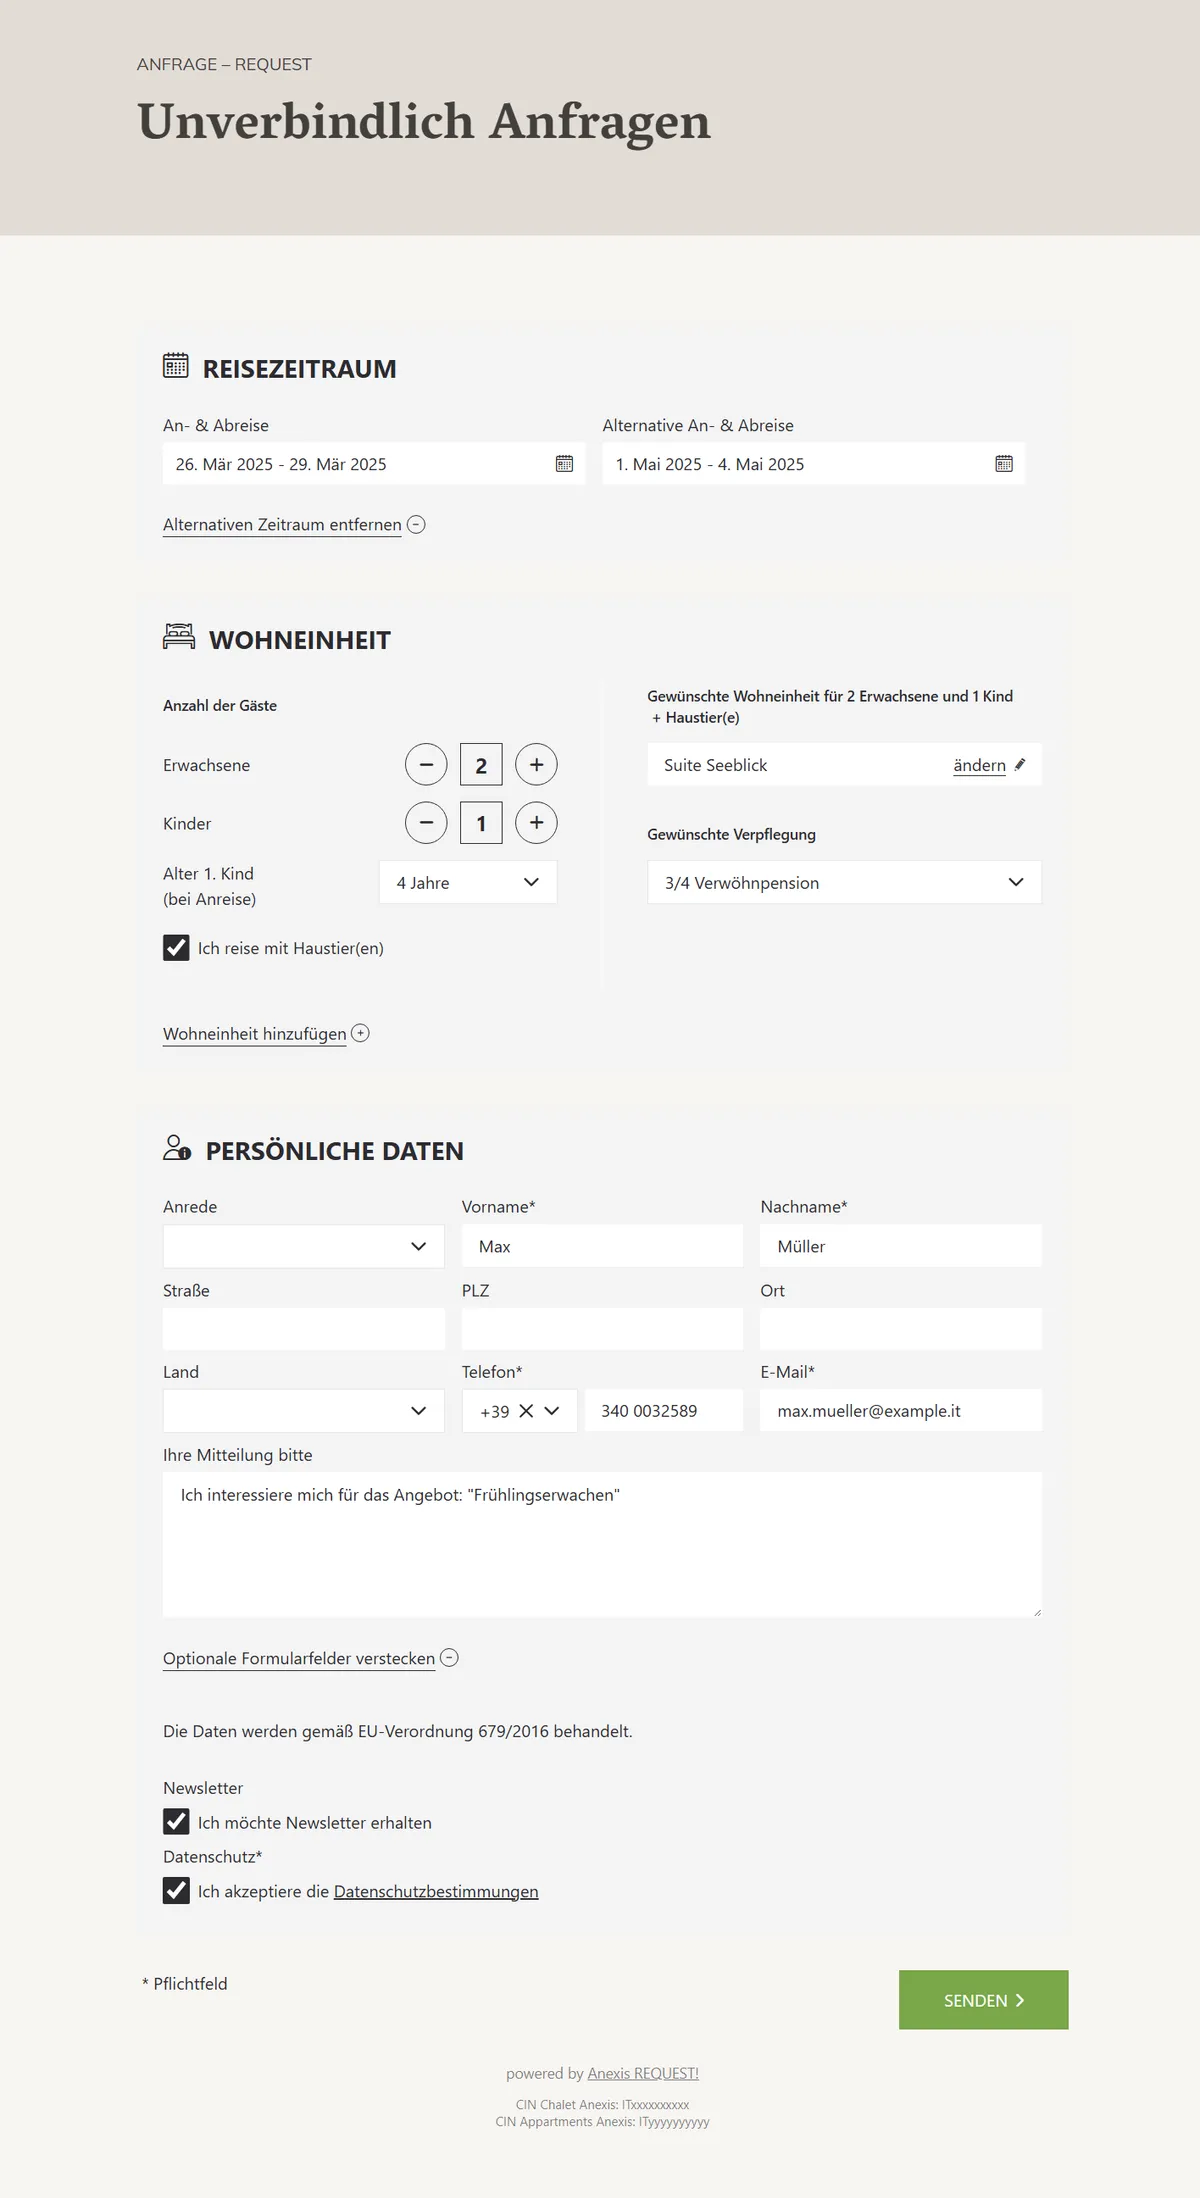Uncheck Ich reise mit Haustier(en)
This screenshot has width=1200, height=2198.
click(176, 948)
